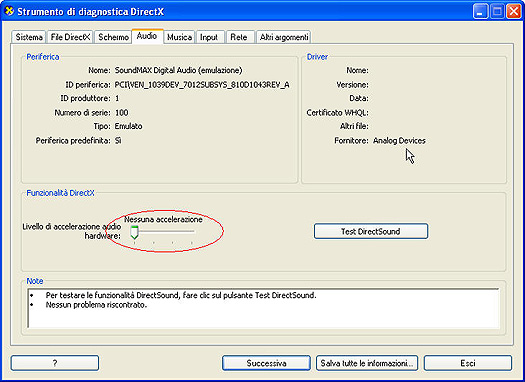Click the serial number value 100
The height and width of the screenshot is (382, 525).
tap(122, 112)
